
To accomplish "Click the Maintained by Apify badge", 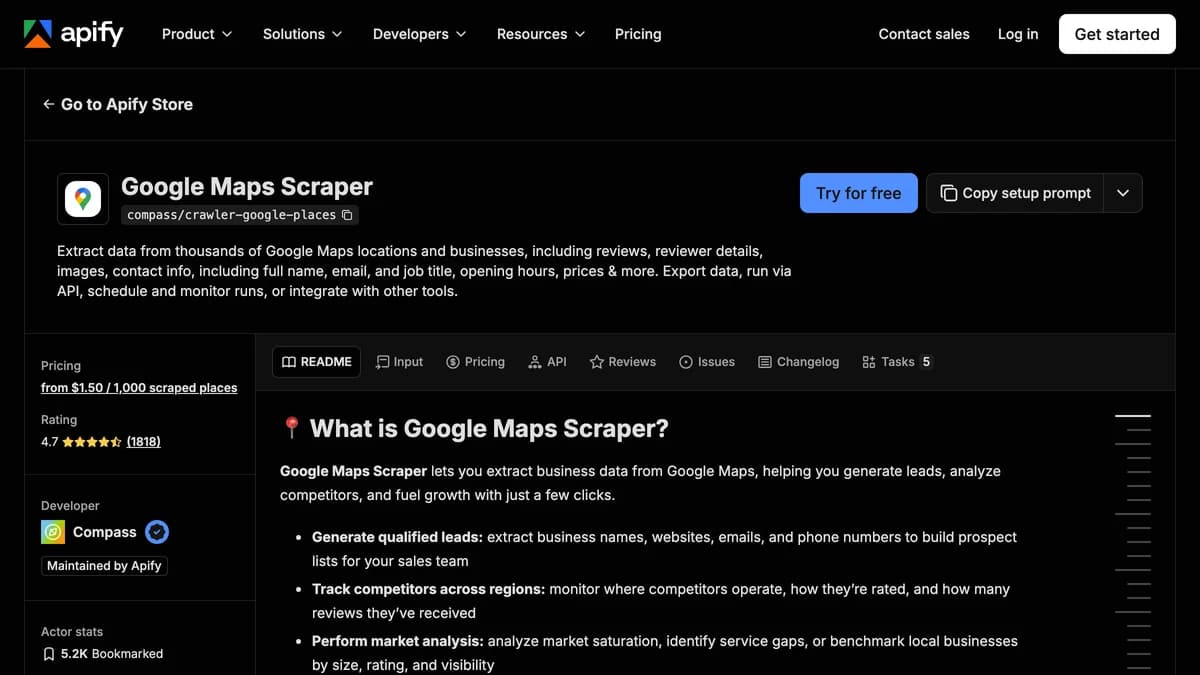I will (104, 566).
